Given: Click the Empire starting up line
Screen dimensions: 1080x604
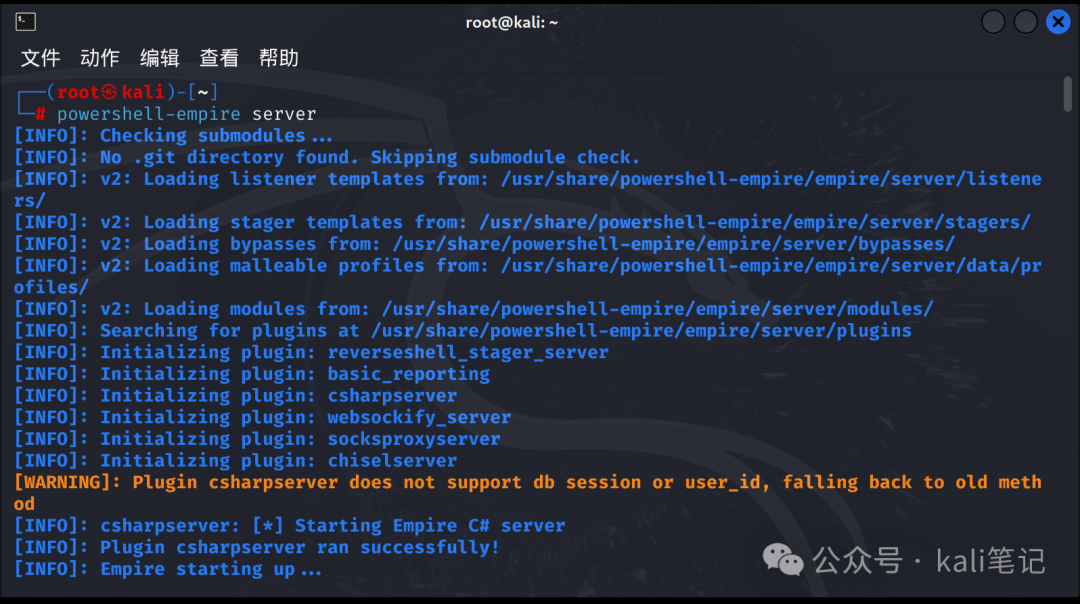Looking at the screenshot, I should tap(168, 570).
